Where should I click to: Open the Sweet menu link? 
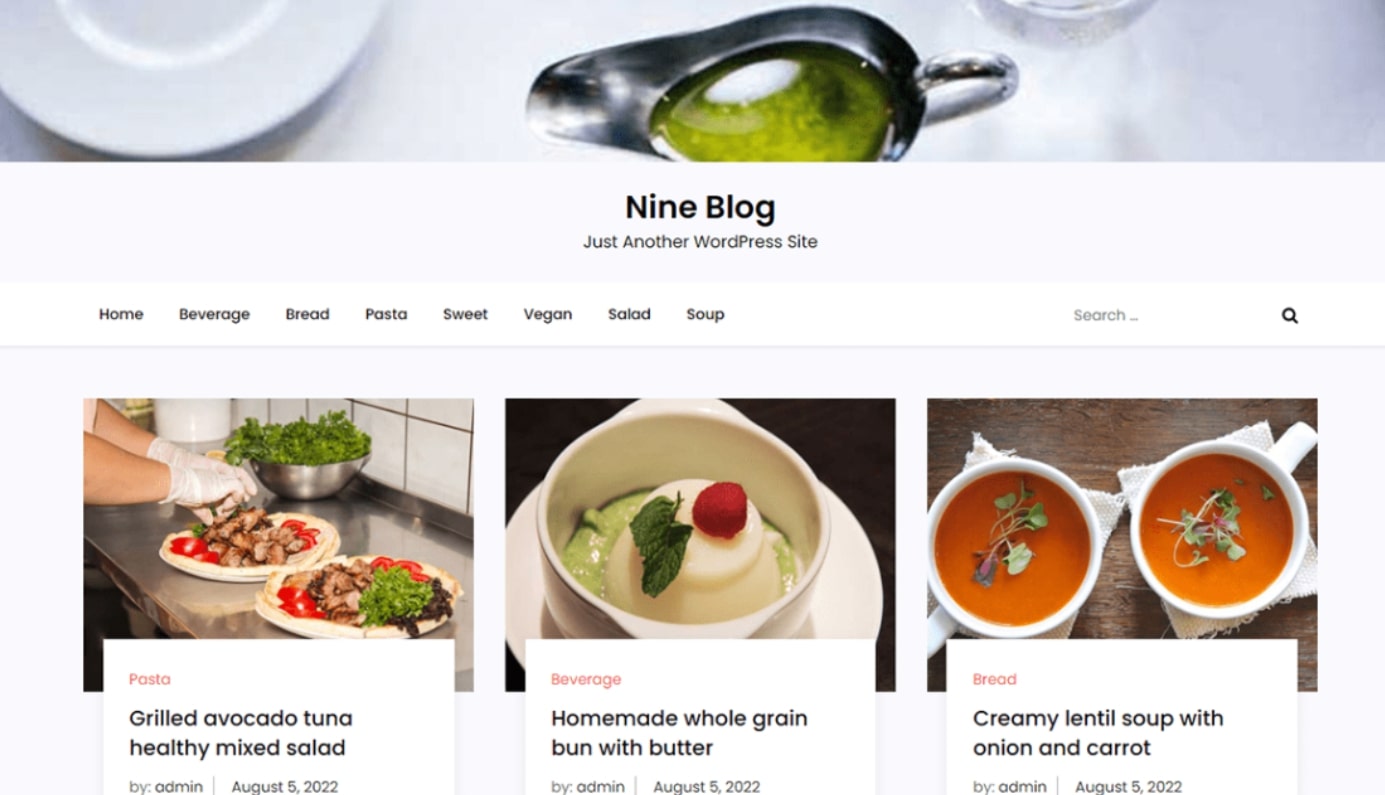coord(465,314)
